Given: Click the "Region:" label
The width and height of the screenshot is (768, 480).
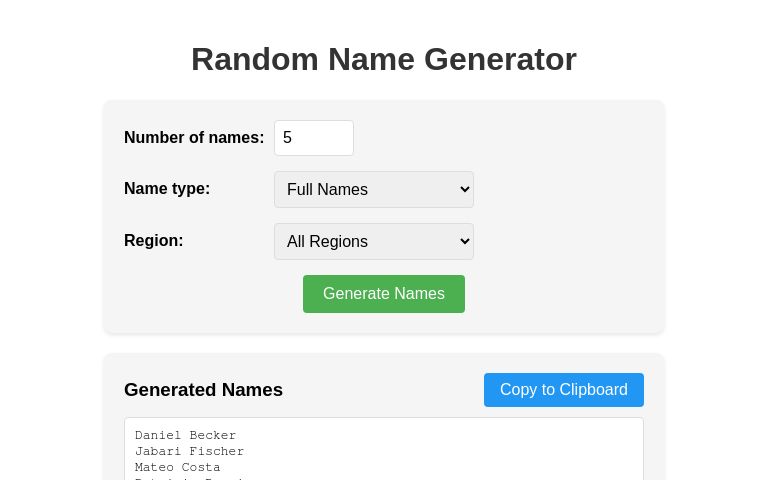Looking at the screenshot, I should coord(154,241).
